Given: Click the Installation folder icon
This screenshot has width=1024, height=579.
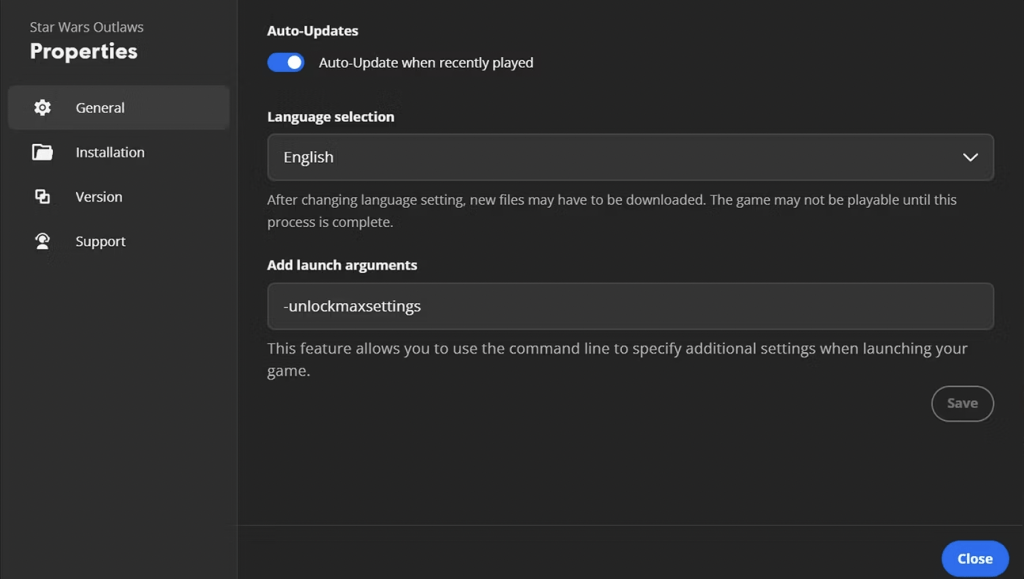Looking at the screenshot, I should [x=42, y=152].
